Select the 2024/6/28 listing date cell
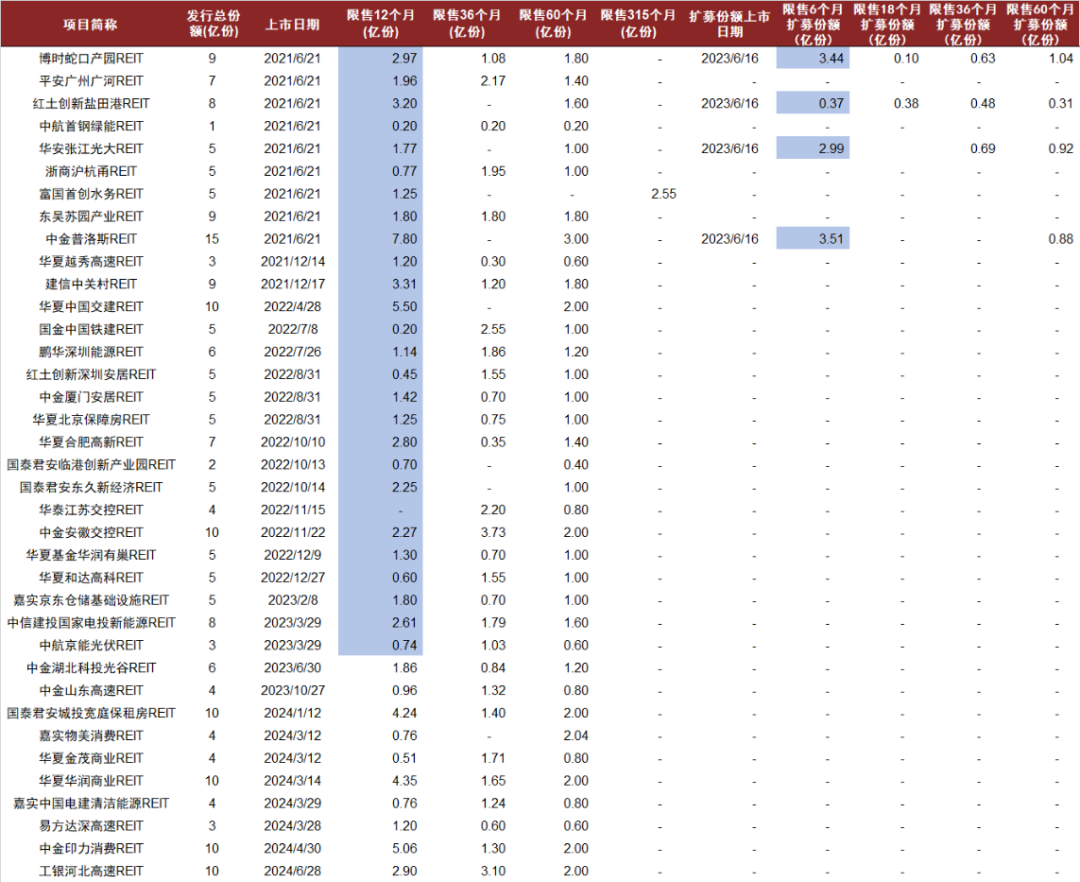 [x=294, y=872]
